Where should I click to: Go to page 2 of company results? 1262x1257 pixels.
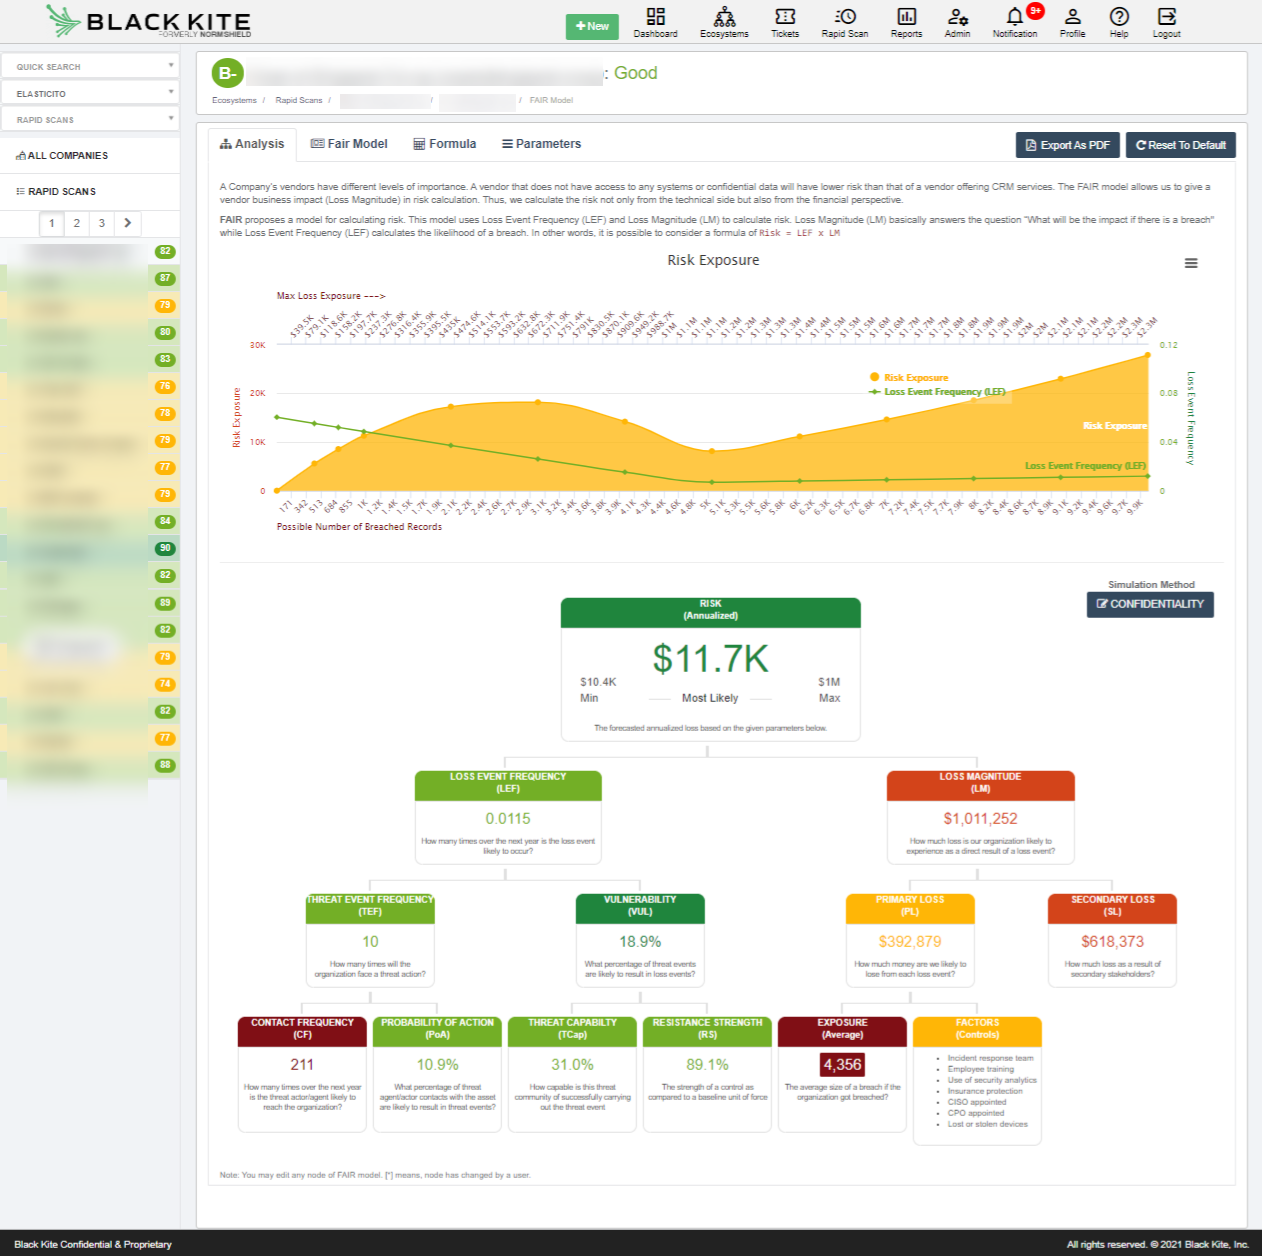[x=76, y=223]
